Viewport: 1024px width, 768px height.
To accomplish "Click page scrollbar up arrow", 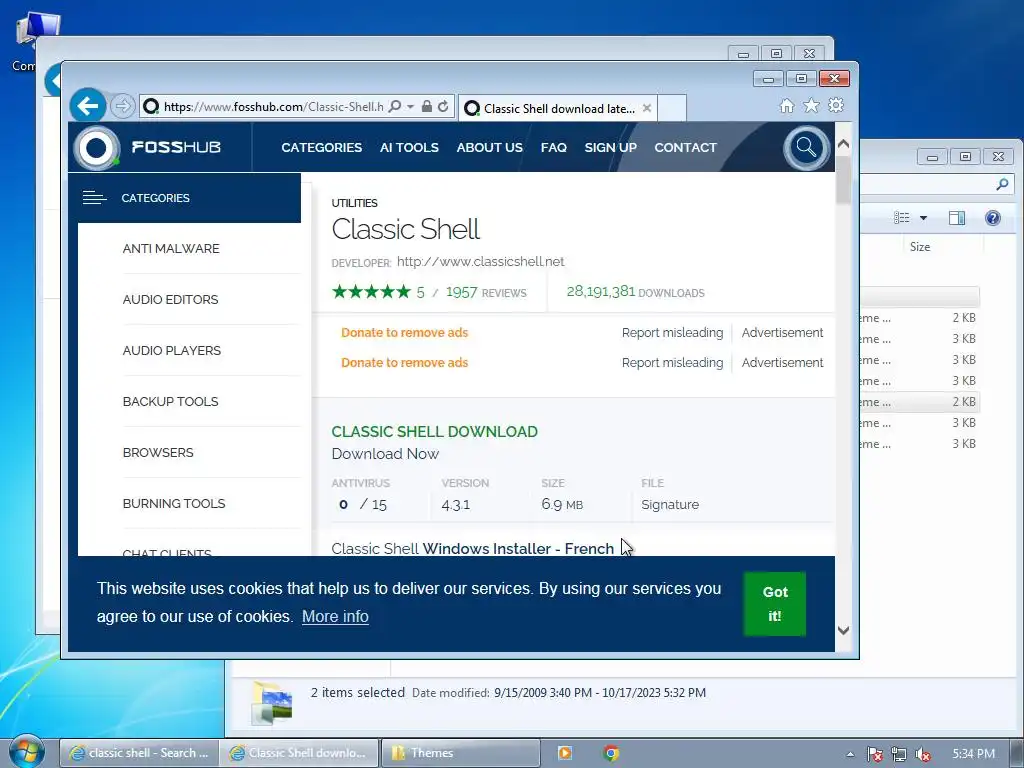I will [843, 144].
